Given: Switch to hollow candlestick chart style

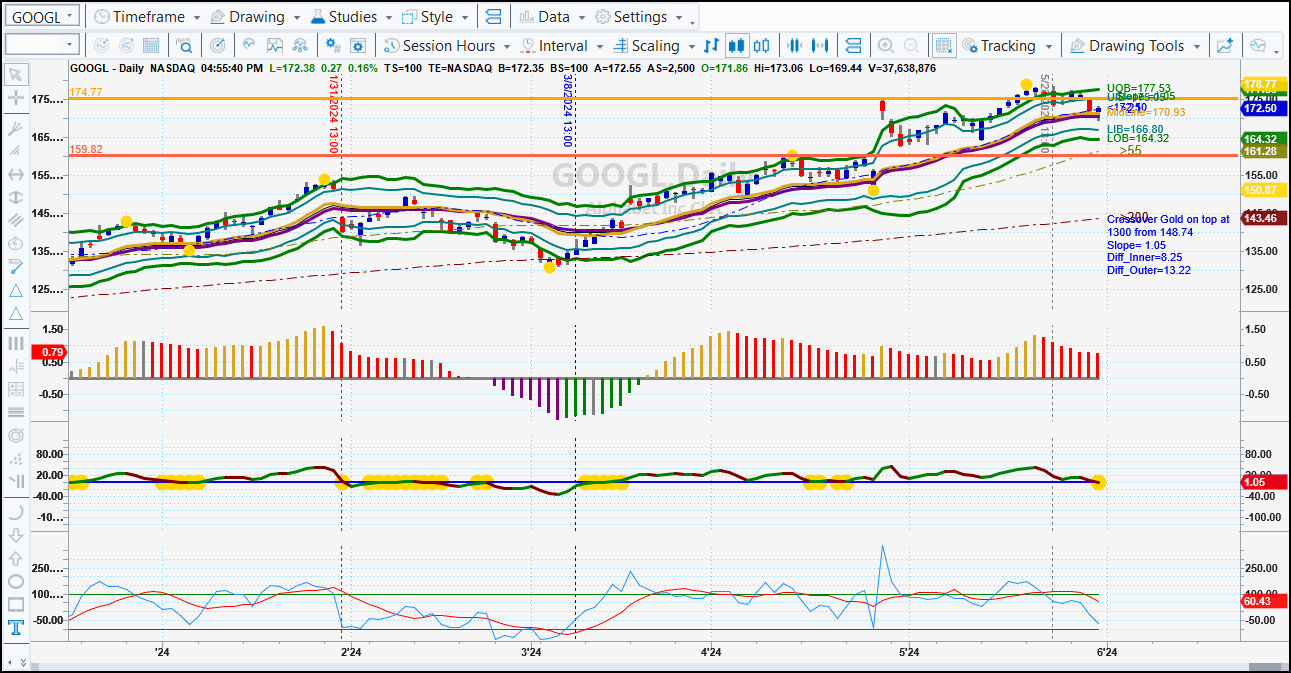Looking at the screenshot, I should pos(762,46).
